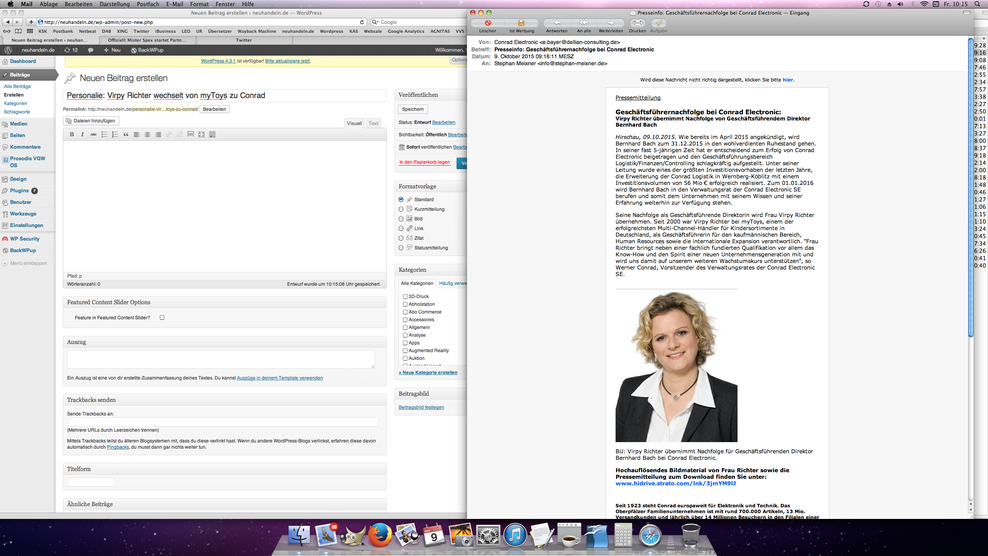Mark message as junk with Ist Werbung
This screenshot has width=988, height=556.
tap(521, 23)
